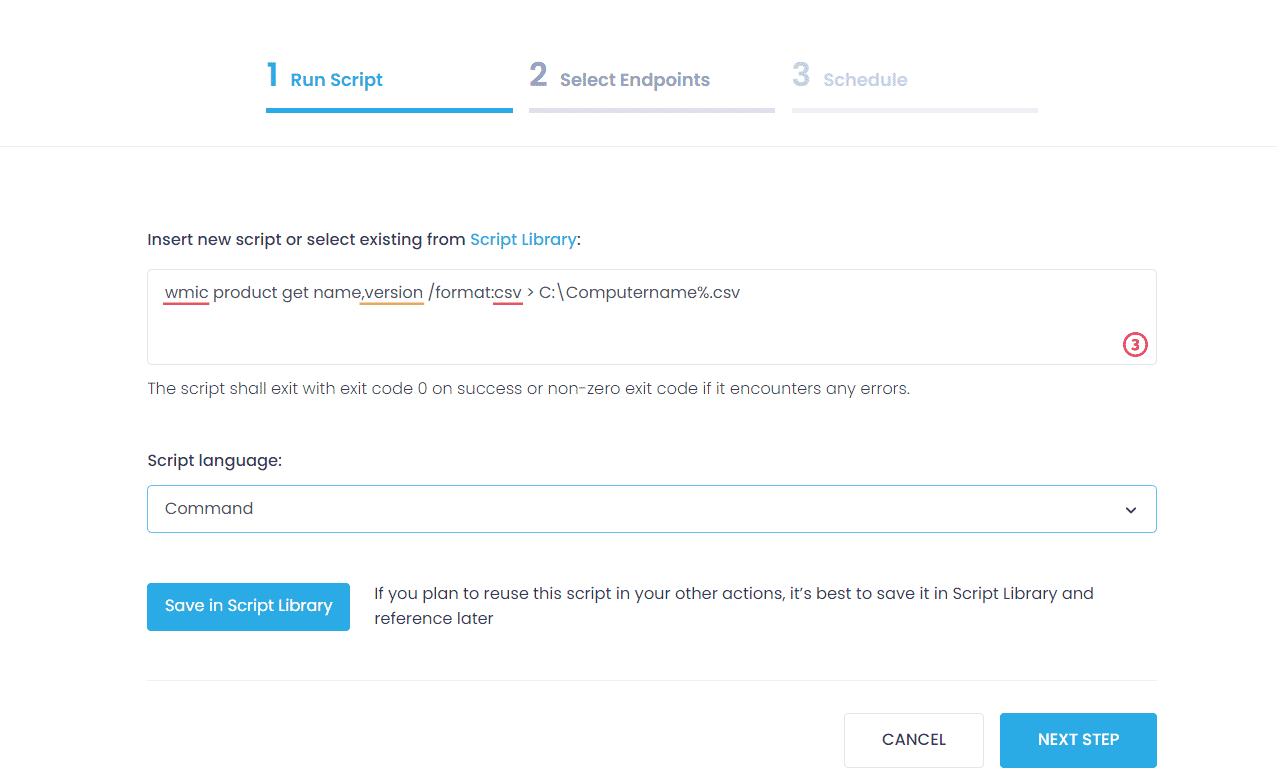Click the underlined word wmic
Viewport: 1277px width, 780px height.
pyautogui.click(x=187, y=293)
